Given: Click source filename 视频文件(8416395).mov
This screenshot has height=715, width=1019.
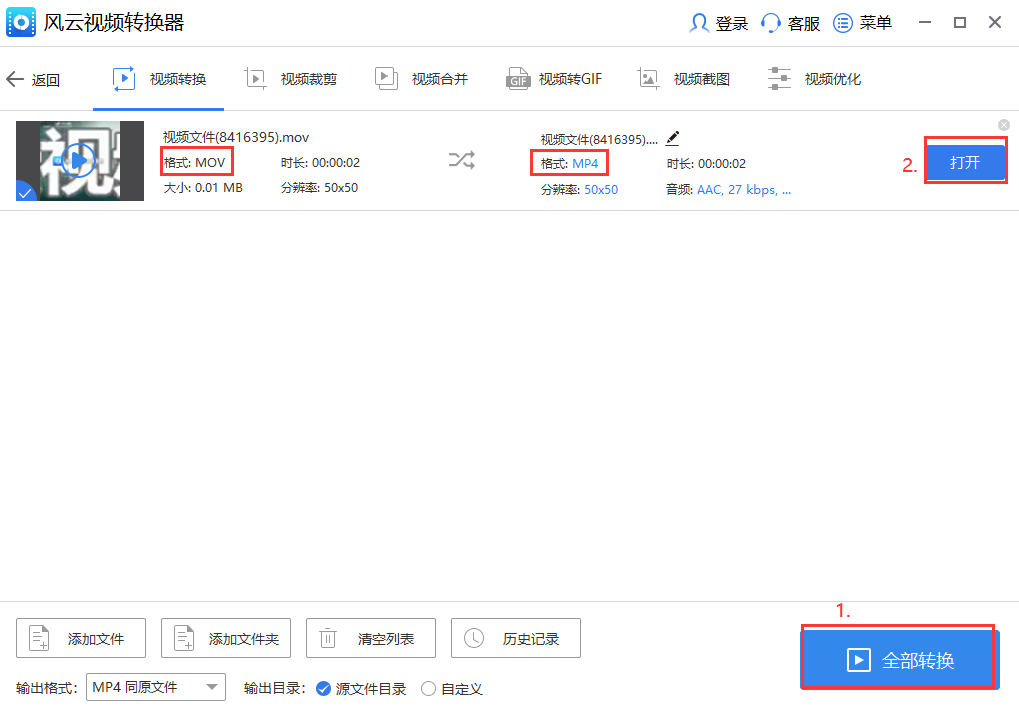Looking at the screenshot, I should pos(236,137).
